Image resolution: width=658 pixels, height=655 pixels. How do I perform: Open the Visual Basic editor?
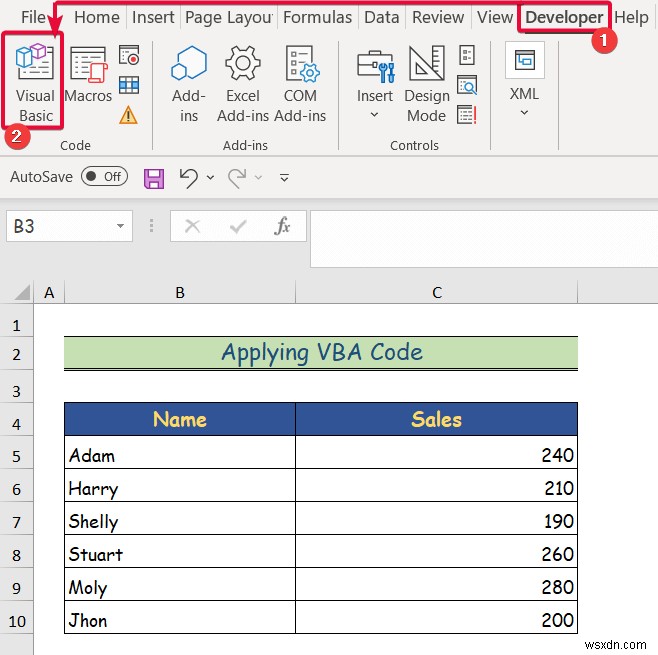click(34, 82)
